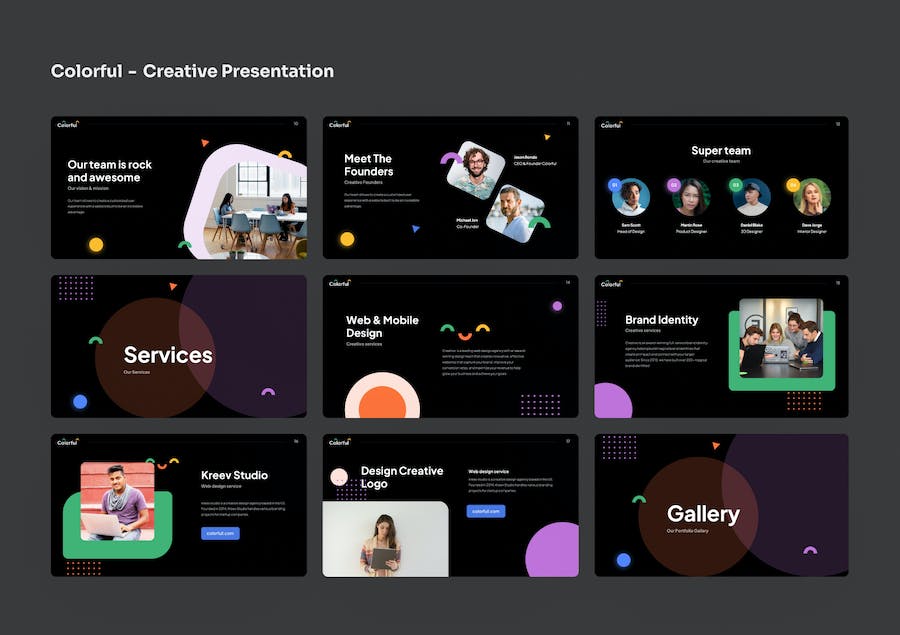Click the Colorful logo on the Super team slide
Viewport: 900px width, 635px height.
click(x=610, y=125)
